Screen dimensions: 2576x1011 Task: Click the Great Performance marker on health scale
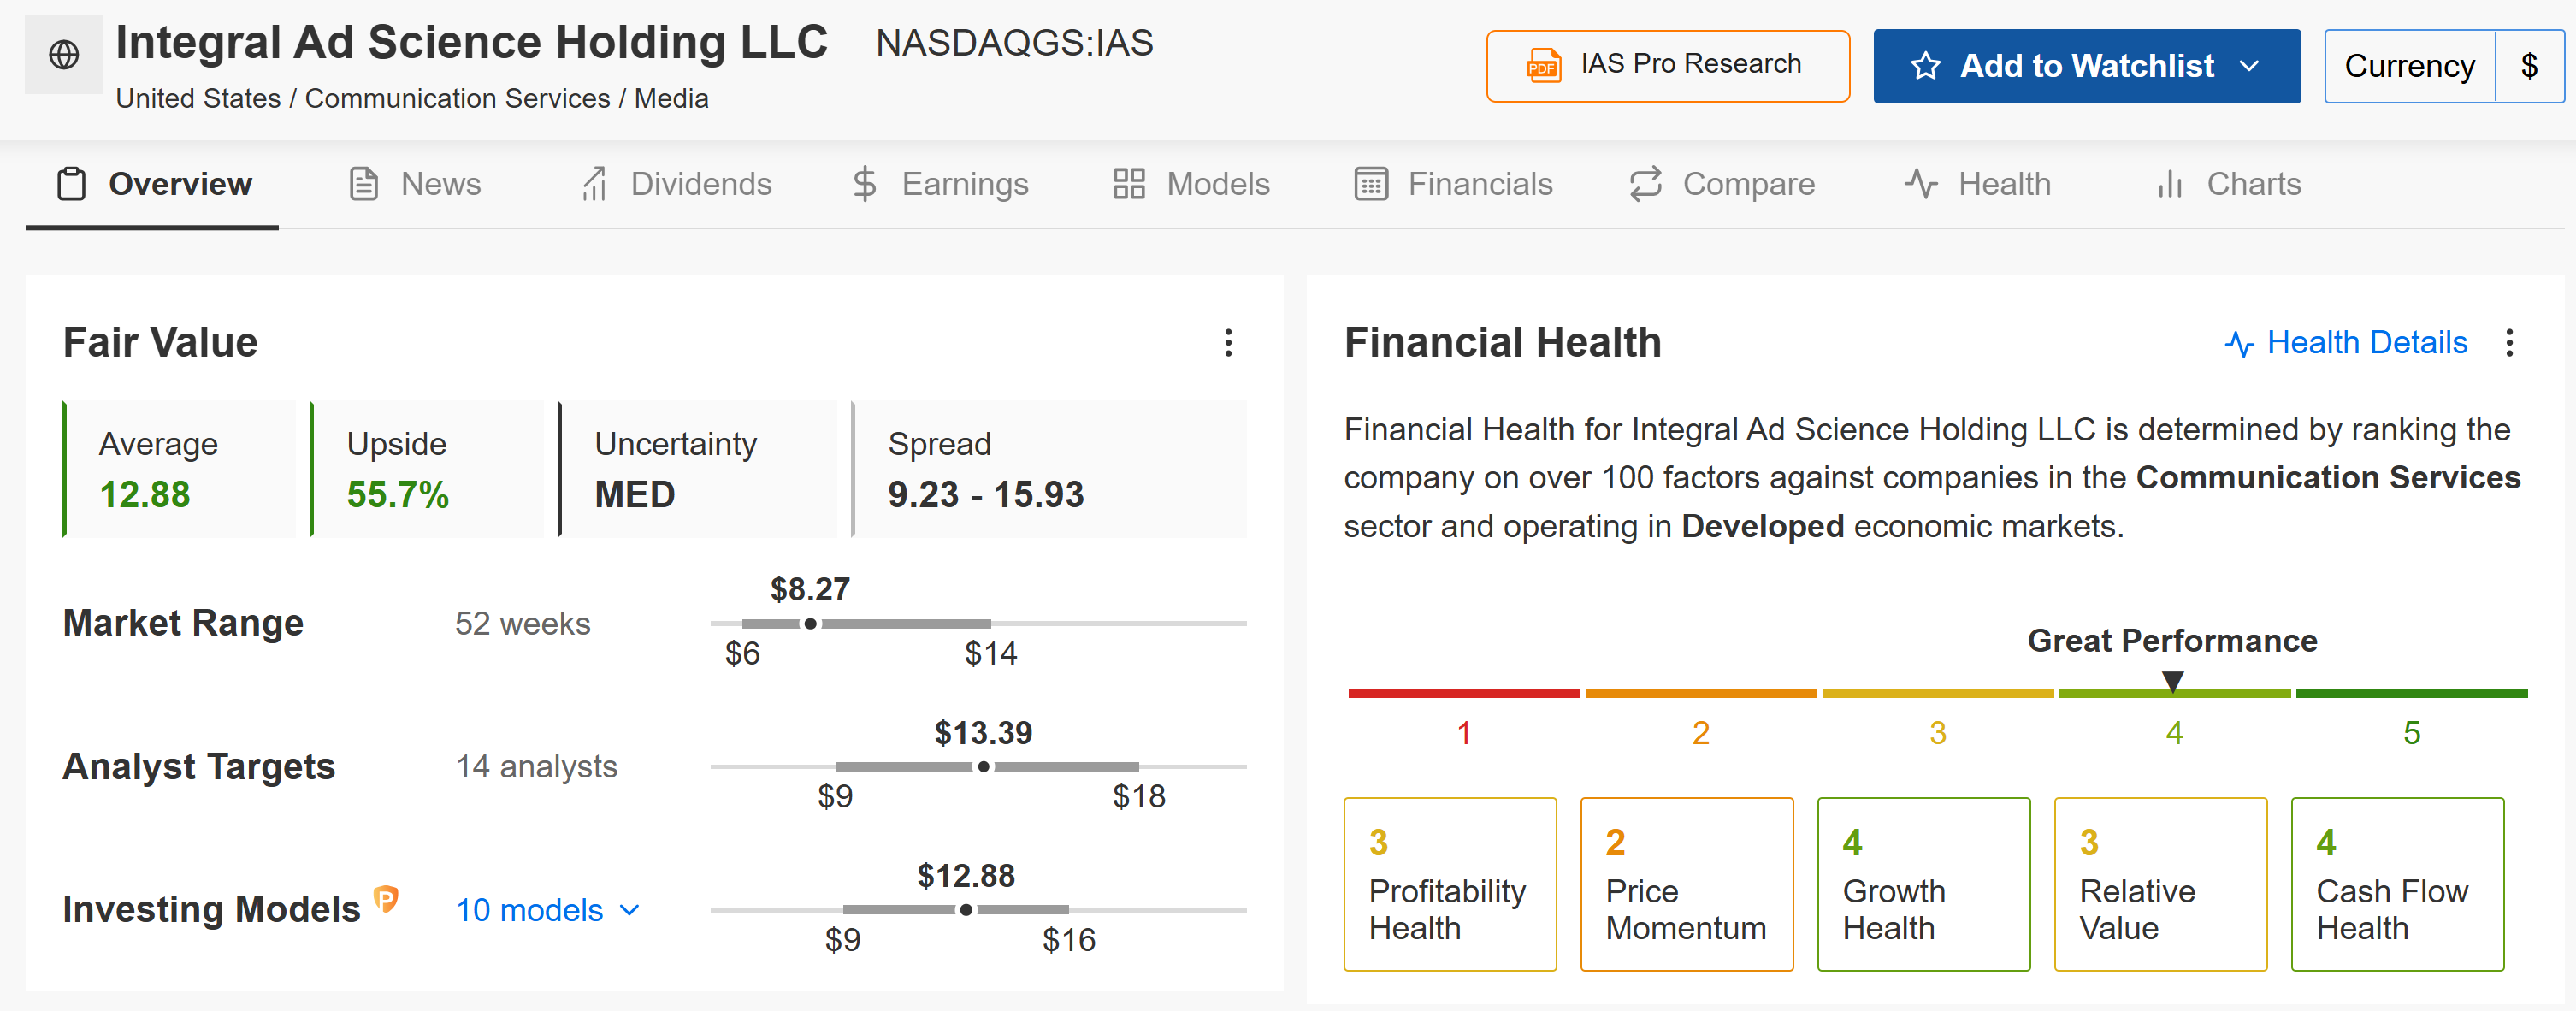[2172, 681]
